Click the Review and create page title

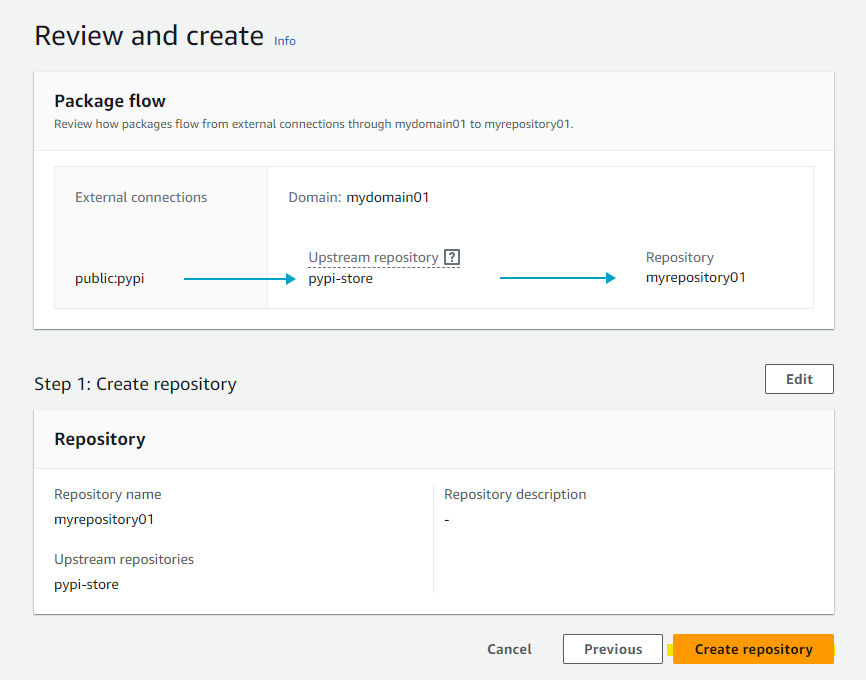pos(149,36)
